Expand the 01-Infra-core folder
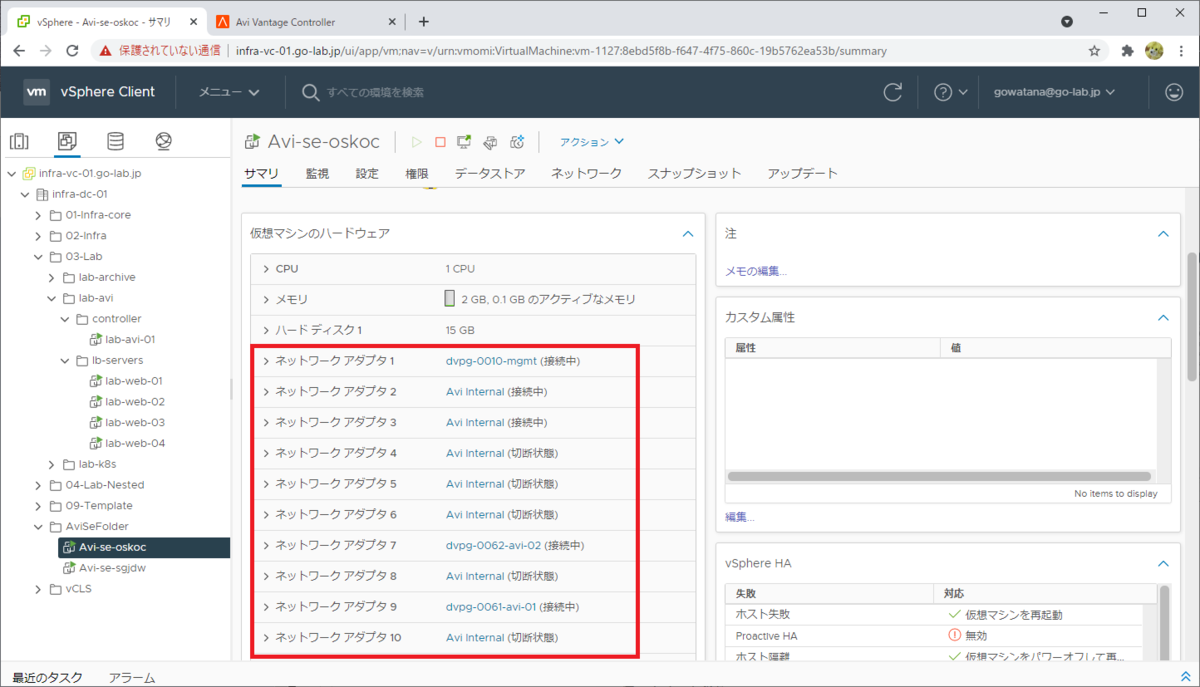The height and width of the screenshot is (687, 1200). point(39,215)
